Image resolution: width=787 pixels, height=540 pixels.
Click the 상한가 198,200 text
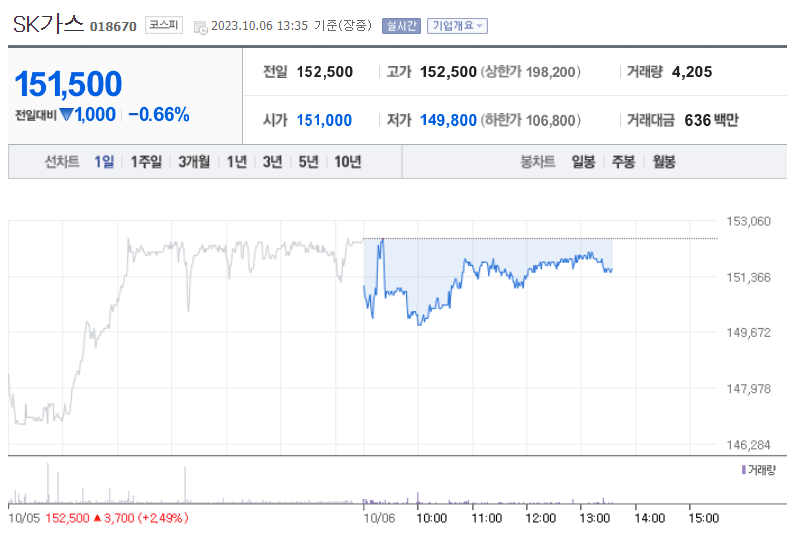point(531,72)
